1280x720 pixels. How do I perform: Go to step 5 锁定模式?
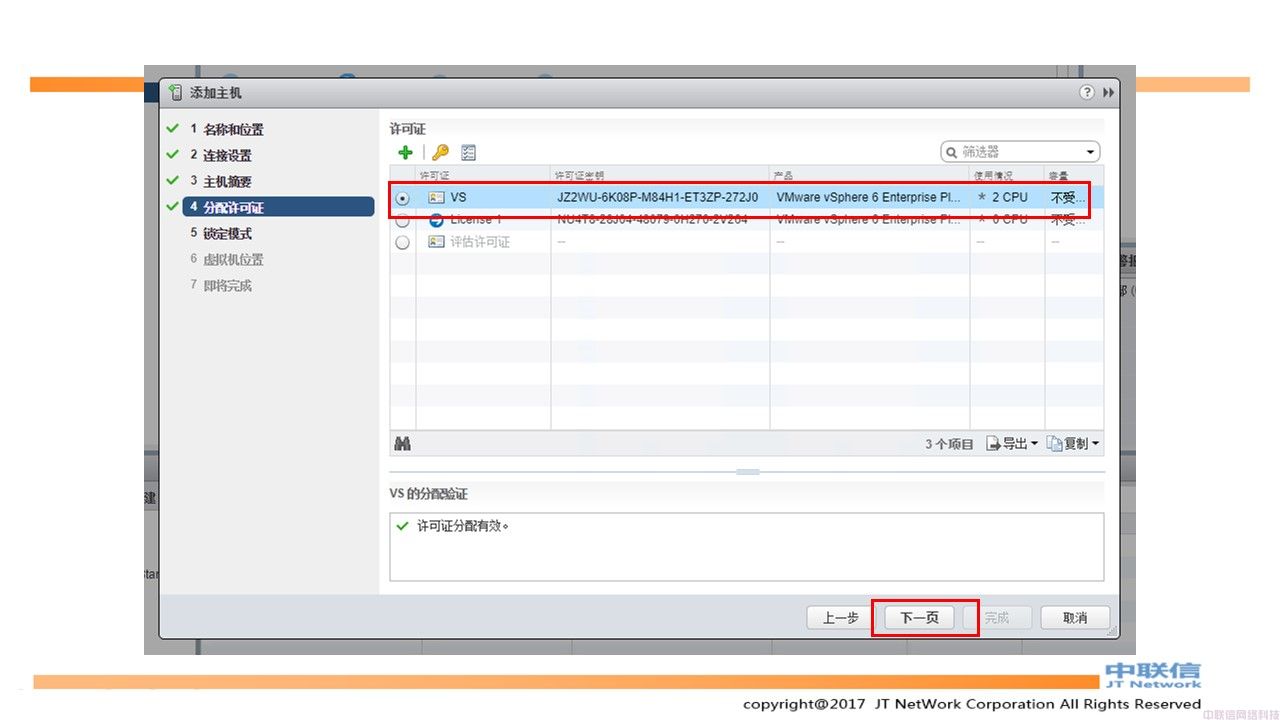[x=221, y=234]
